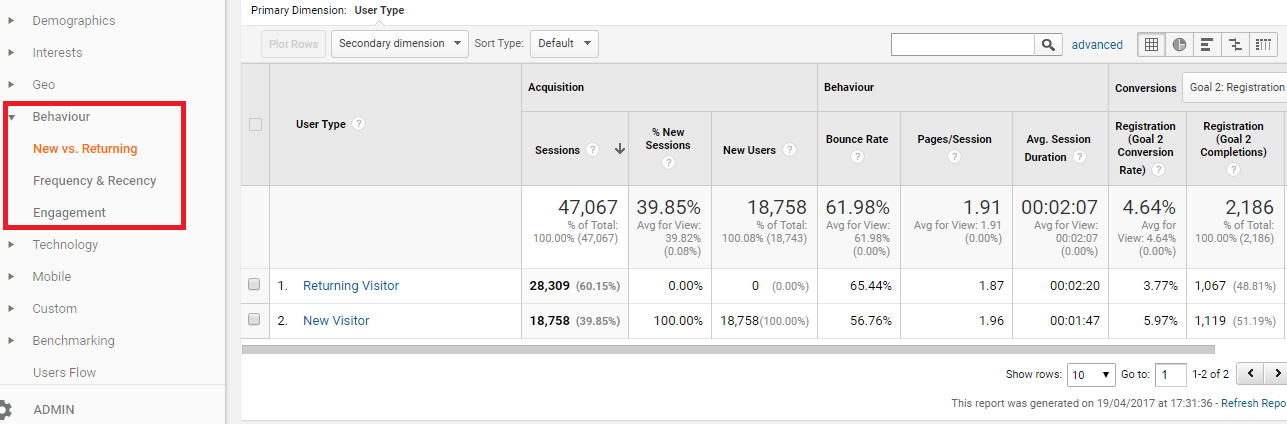The width and height of the screenshot is (1287, 424).
Task: Switch to the pie chart percentage view
Action: (1179, 44)
